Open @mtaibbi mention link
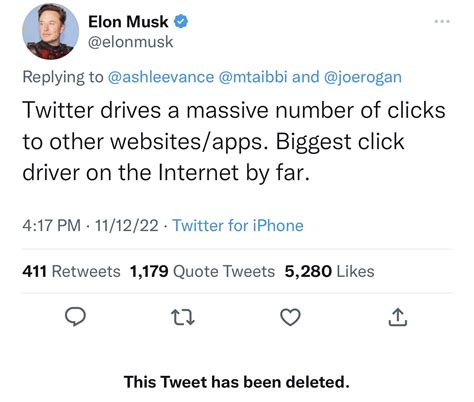 pyautogui.click(x=253, y=77)
